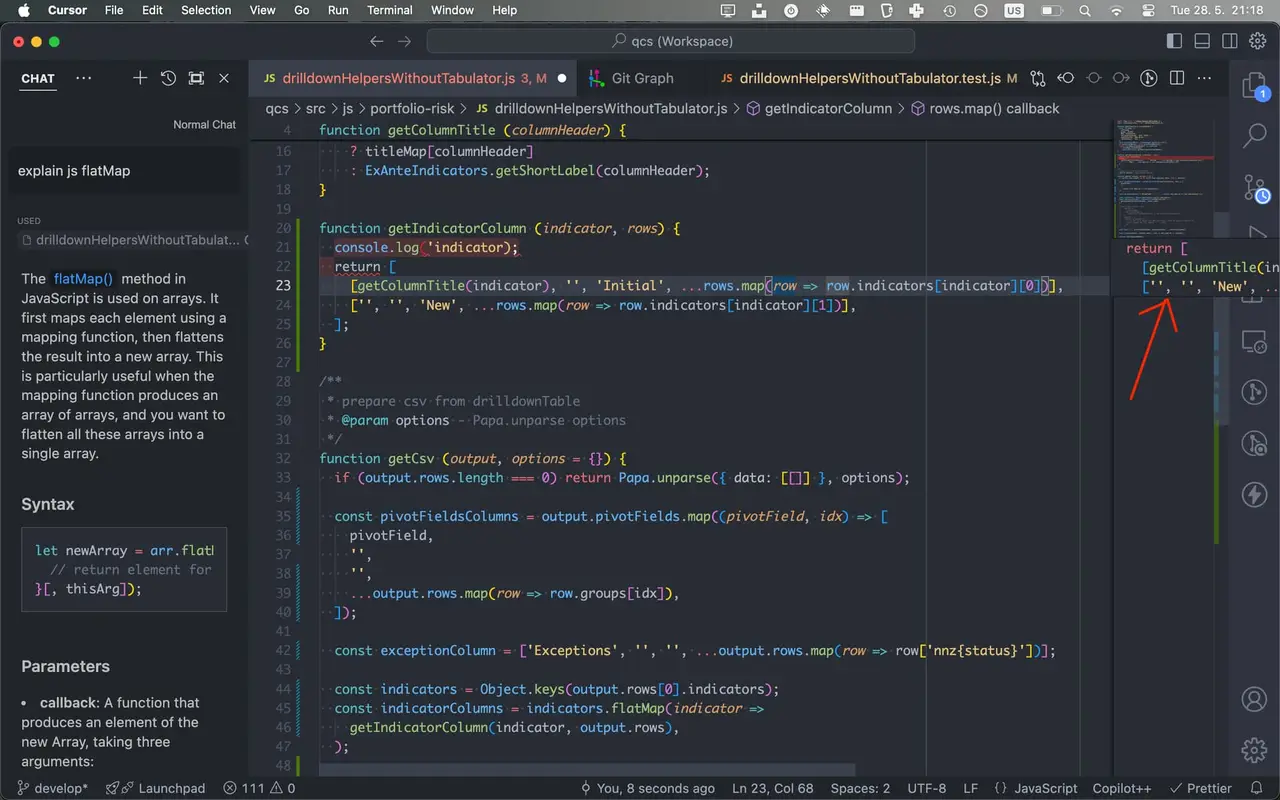Open chat history clock icon
Screen dimensions: 1280x800
click(x=168, y=78)
